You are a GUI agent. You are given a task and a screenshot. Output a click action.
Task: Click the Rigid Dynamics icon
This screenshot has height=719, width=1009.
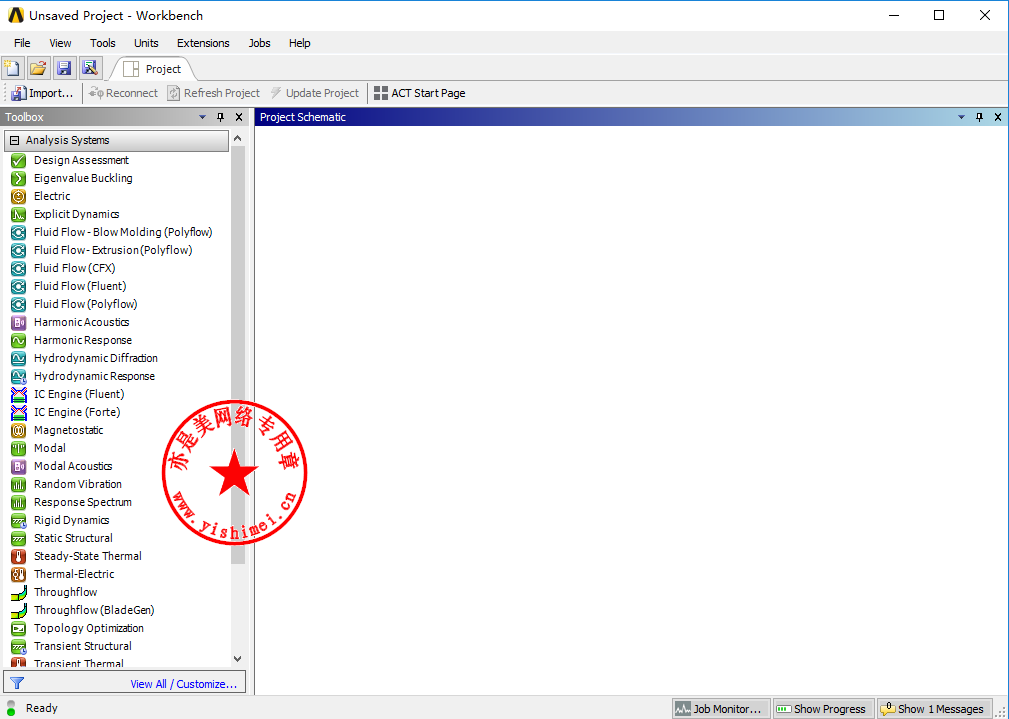tap(19, 521)
